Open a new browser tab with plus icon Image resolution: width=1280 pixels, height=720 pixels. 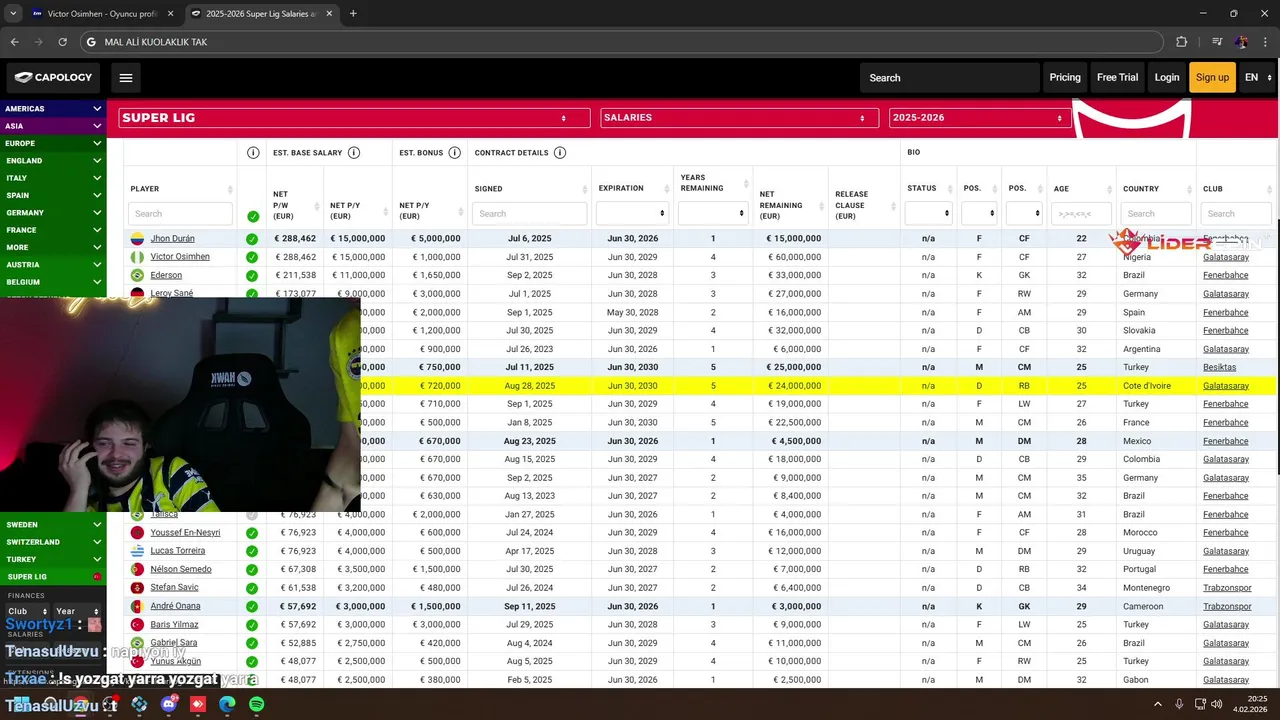click(353, 14)
